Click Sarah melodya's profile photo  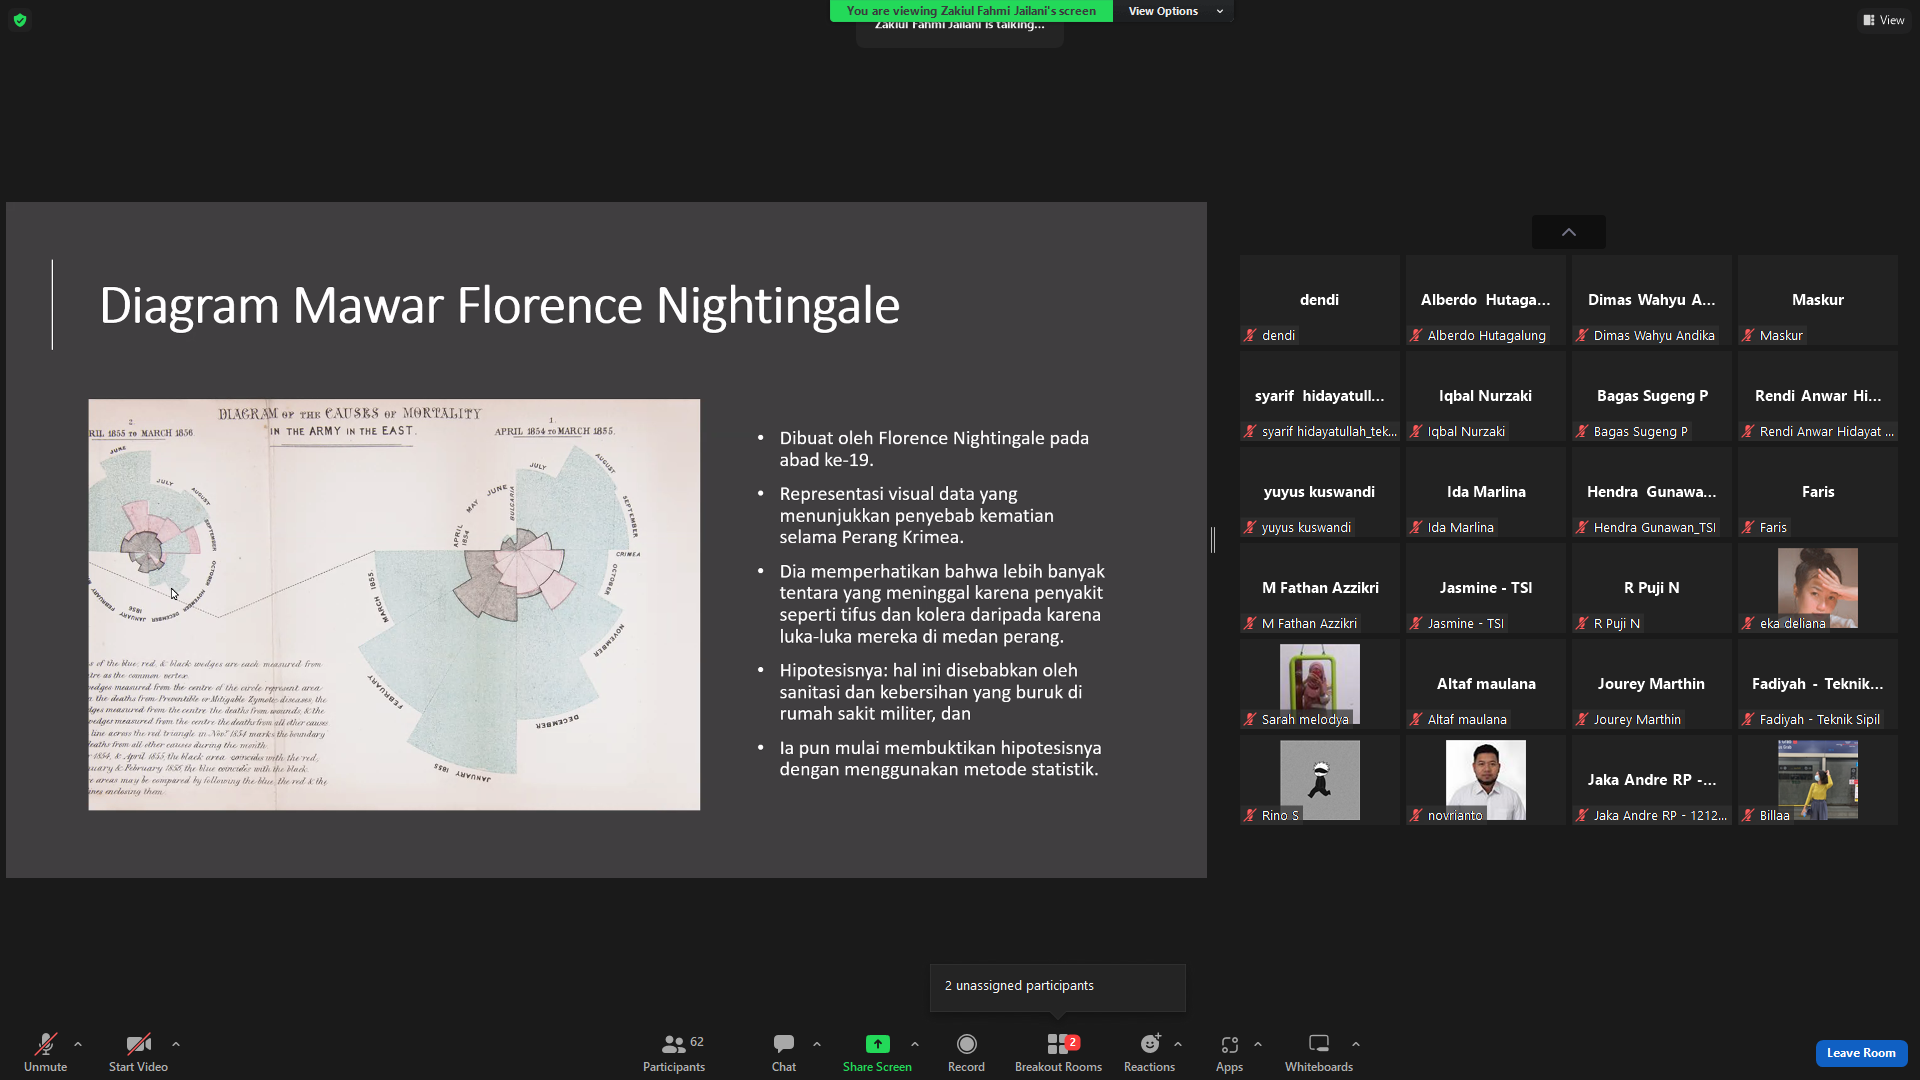coord(1320,683)
